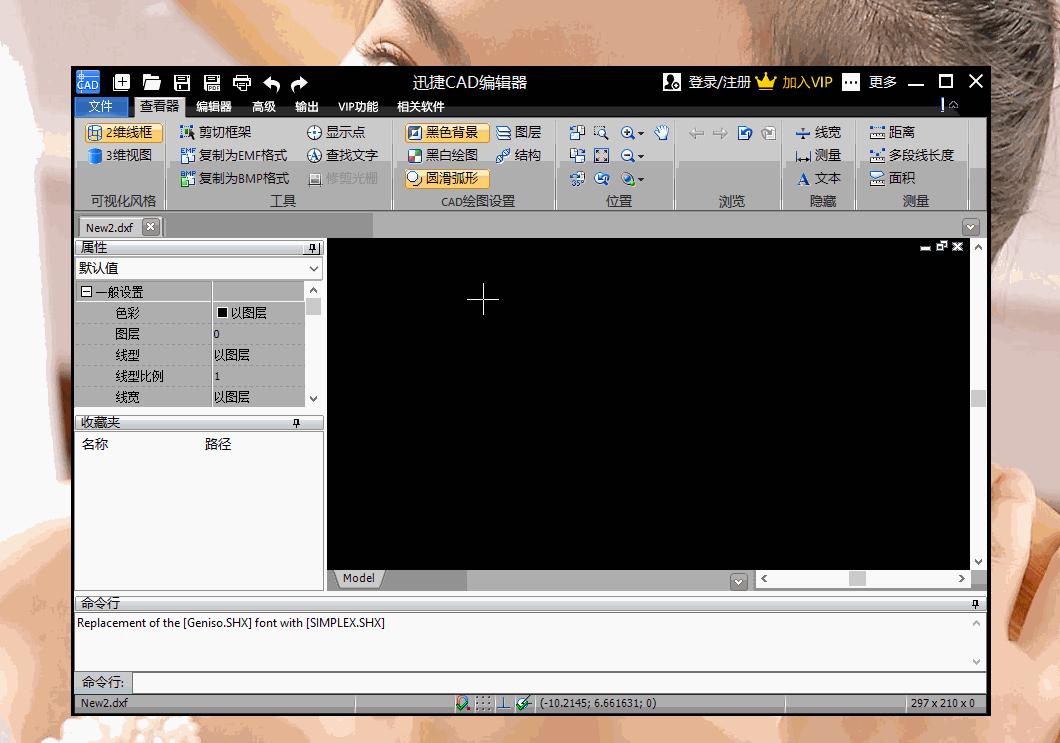
Task: Collapse the 一般设置 section
Action: [x=86, y=292]
